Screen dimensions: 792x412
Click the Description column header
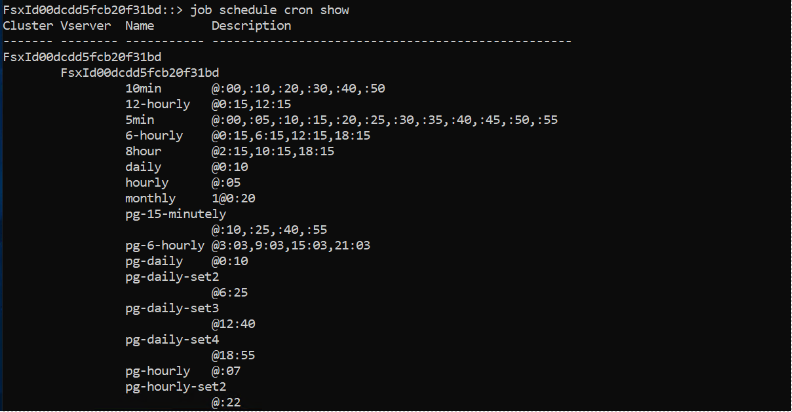click(x=251, y=26)
